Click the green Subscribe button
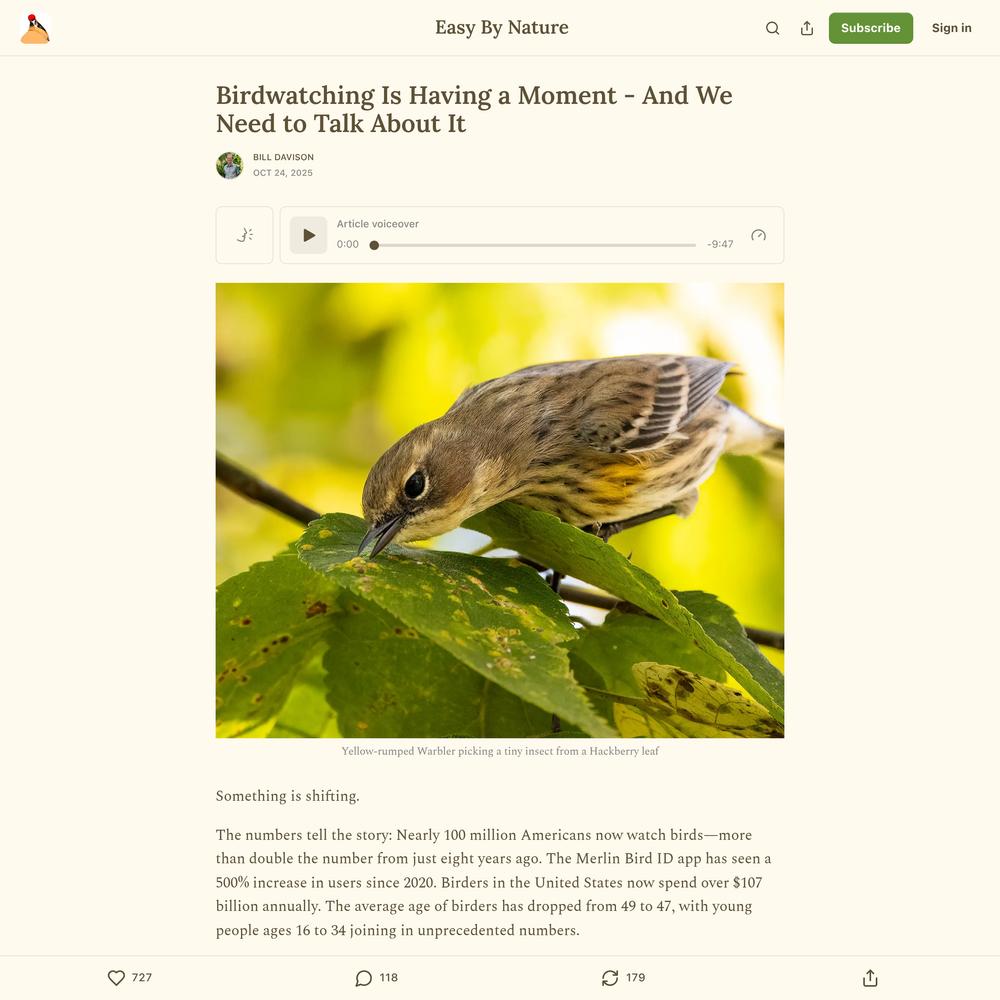1000x1000 pixels. click(871, 28)
